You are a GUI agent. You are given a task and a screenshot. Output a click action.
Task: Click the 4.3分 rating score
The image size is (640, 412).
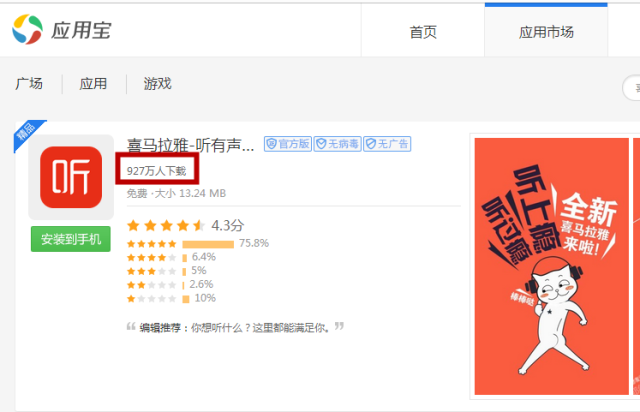(228, 225)
